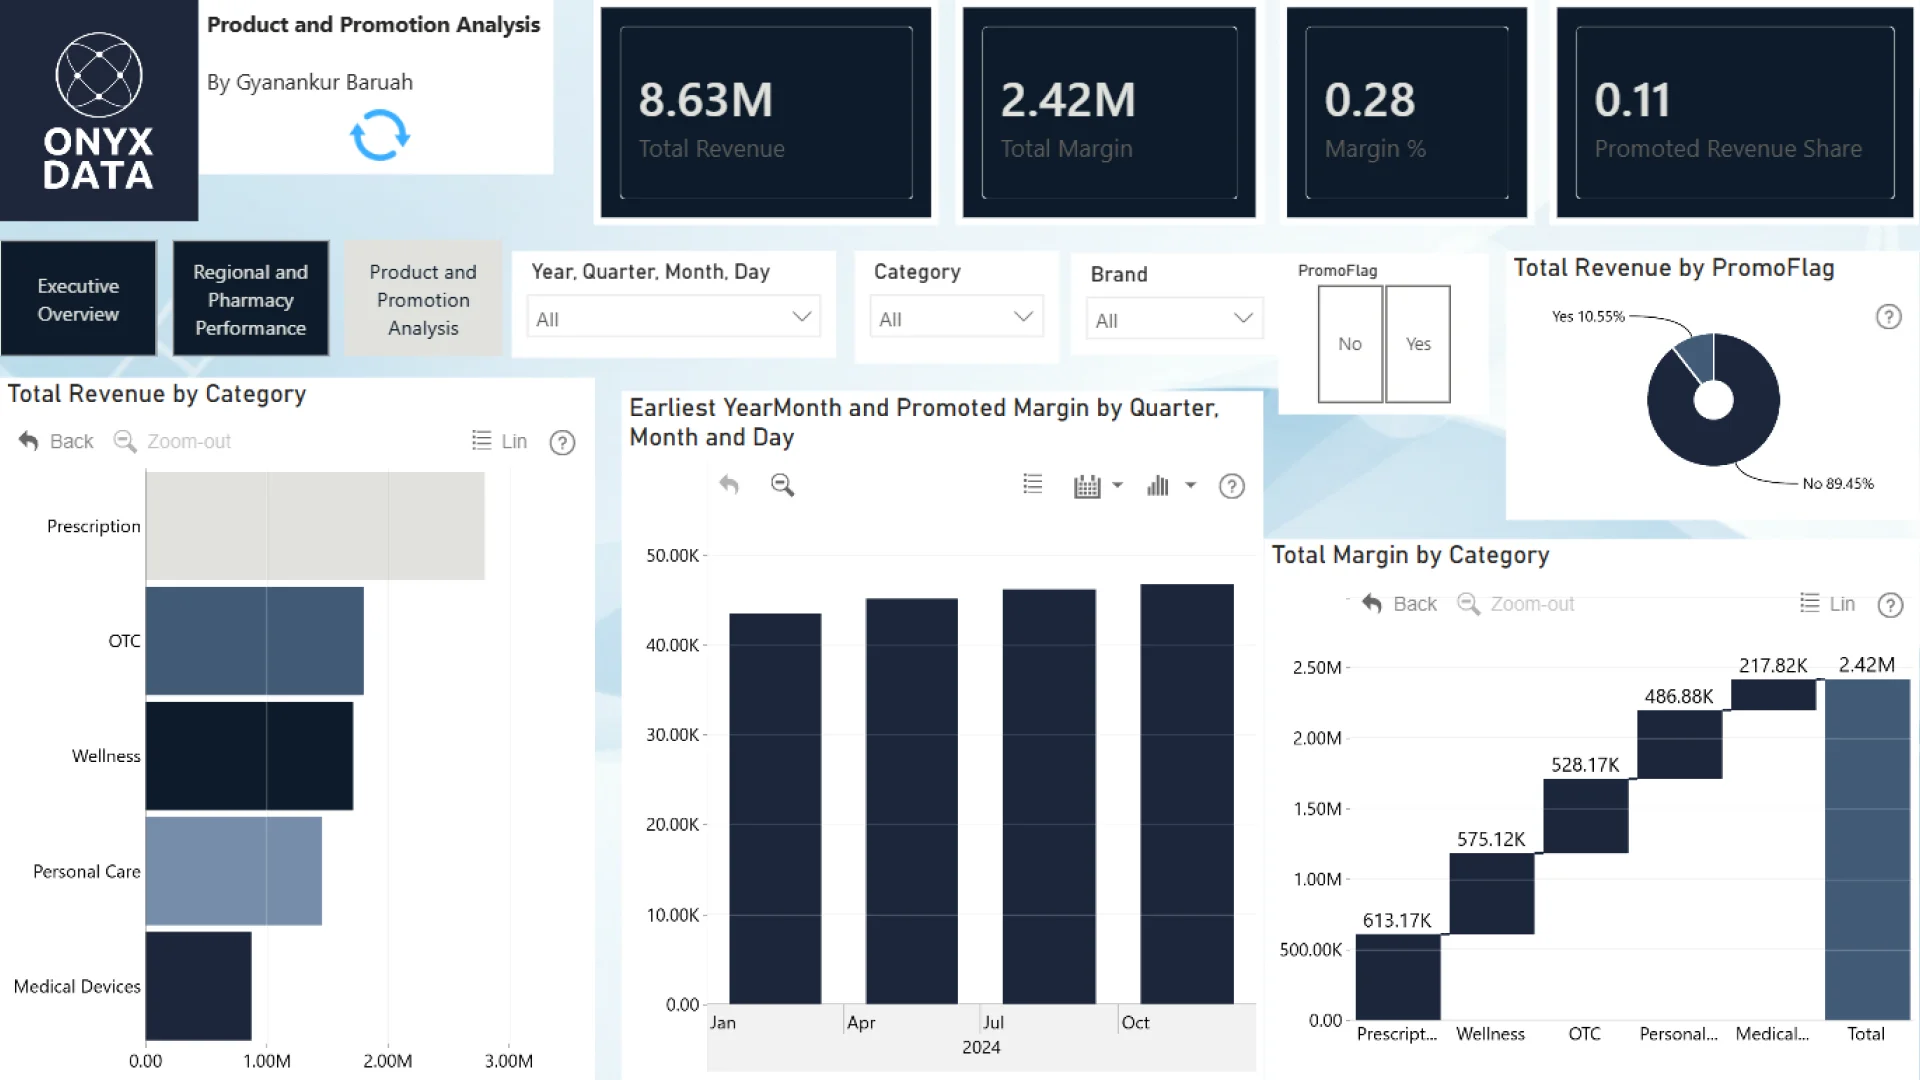Click the blue refresh arrows icon
This screenshot has width=1920, height=1080.
pyautogui.click(x=380, y=135)
